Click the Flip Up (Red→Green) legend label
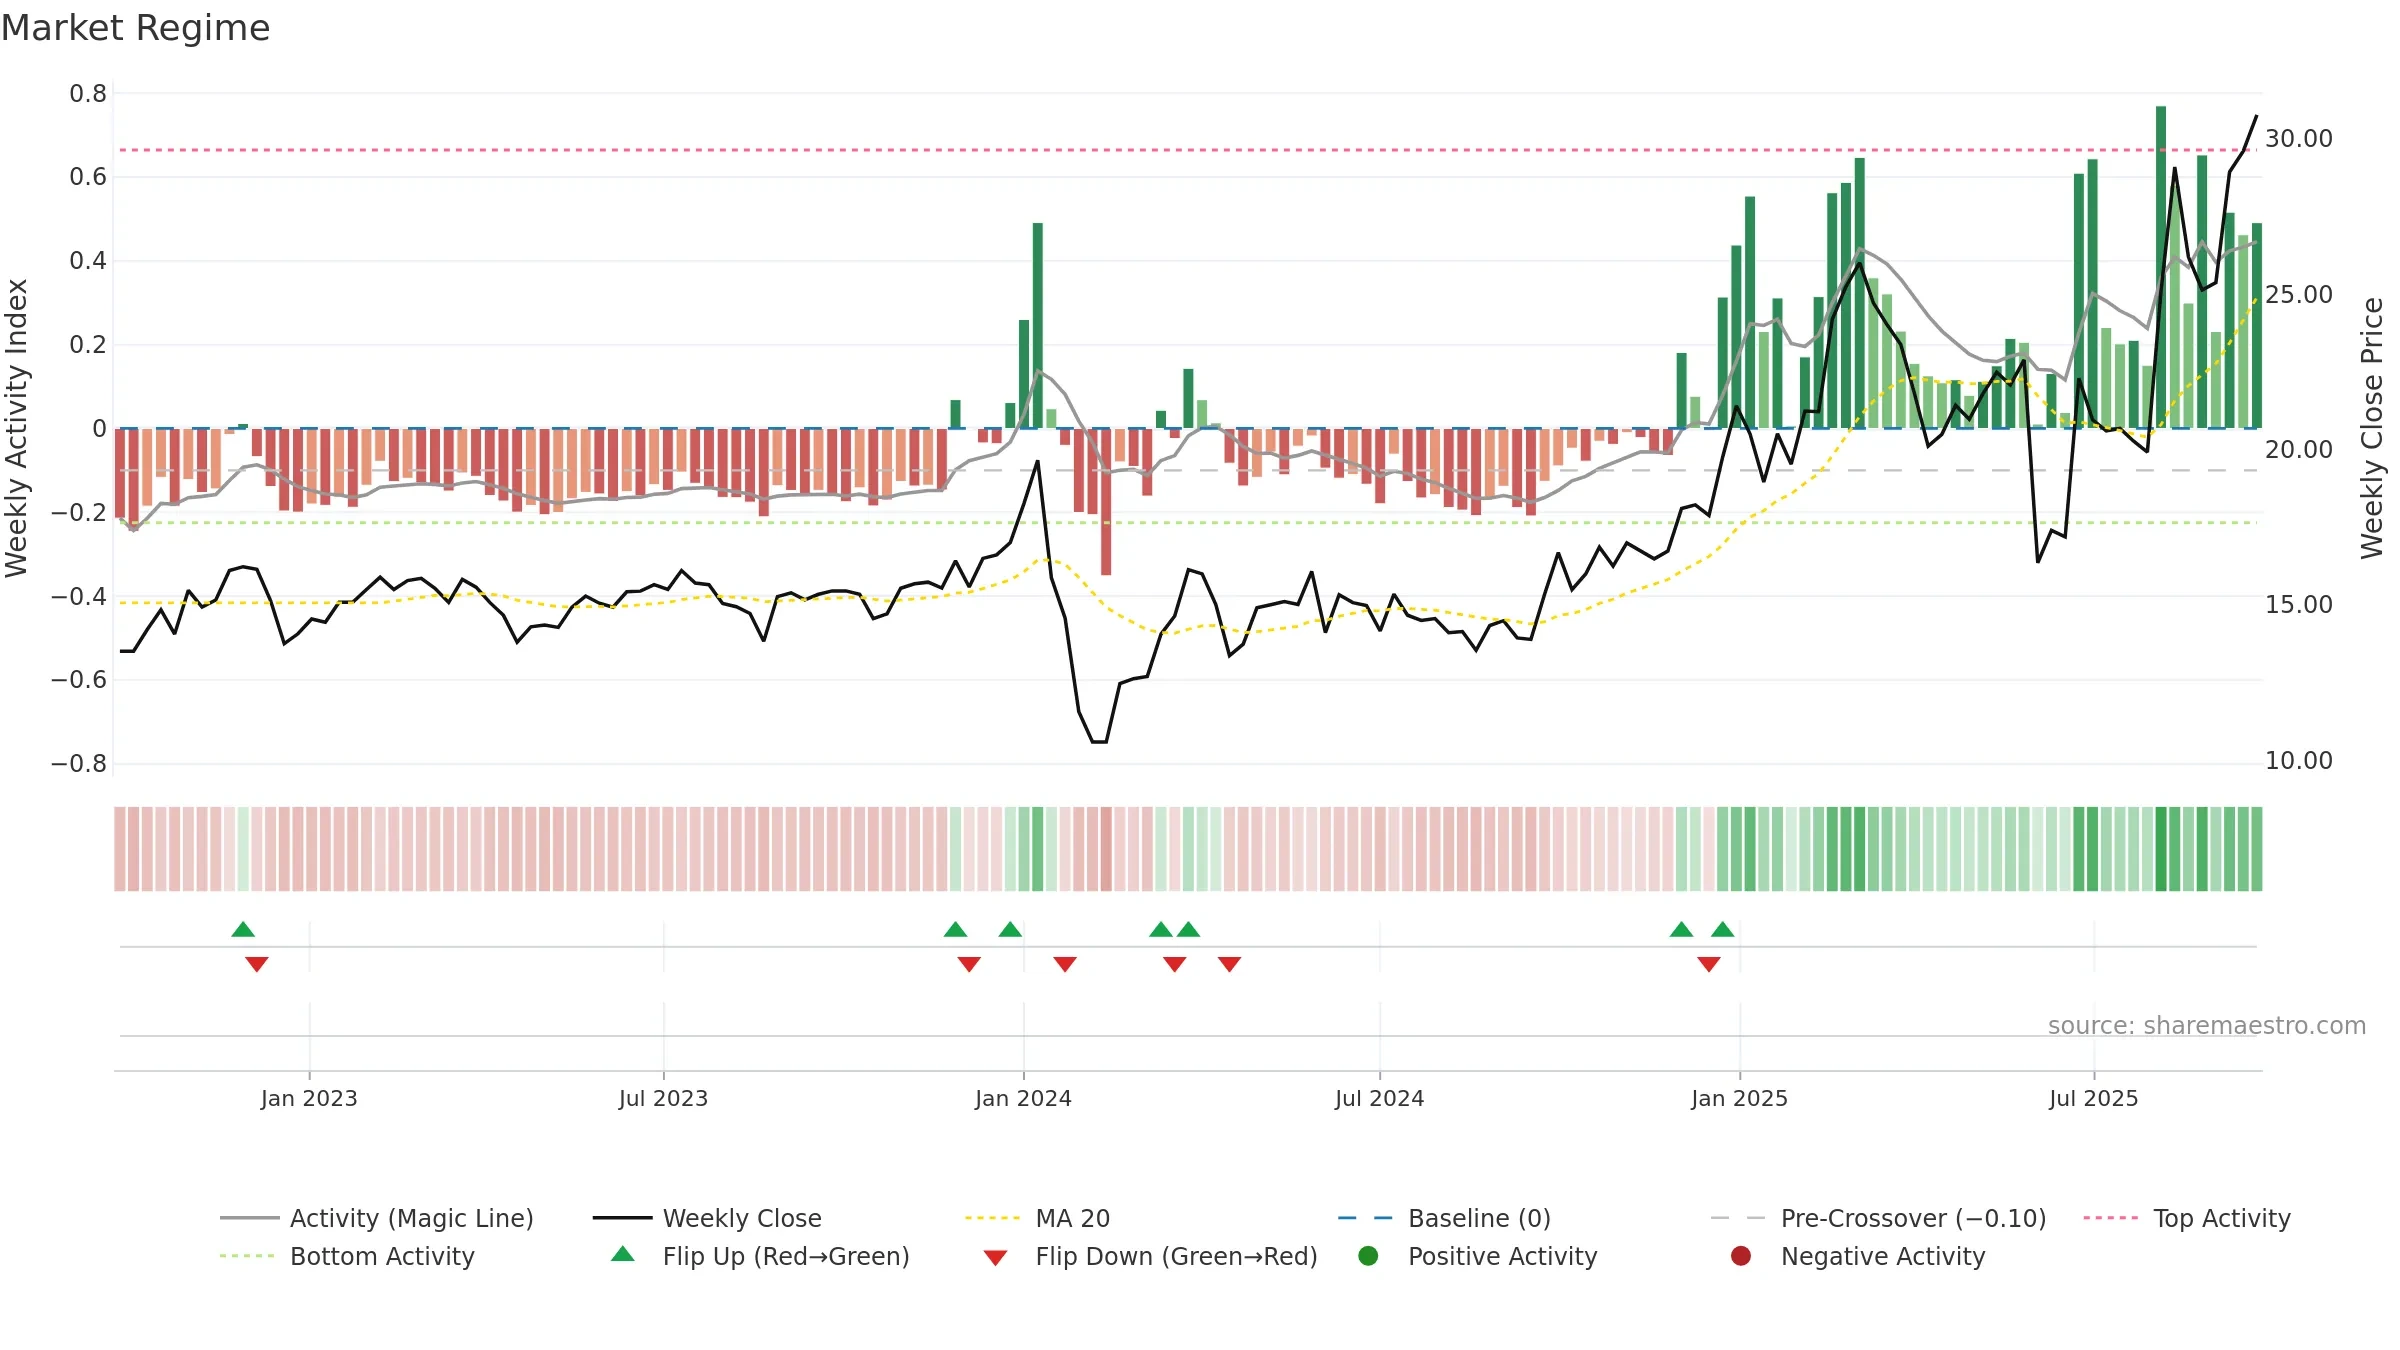This screenshot has height=1350, width=2400. (786, 1256)
